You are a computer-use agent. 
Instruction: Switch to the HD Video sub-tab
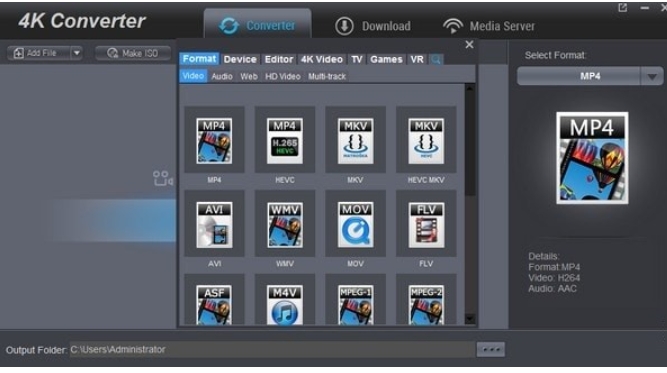coord(283,77)
